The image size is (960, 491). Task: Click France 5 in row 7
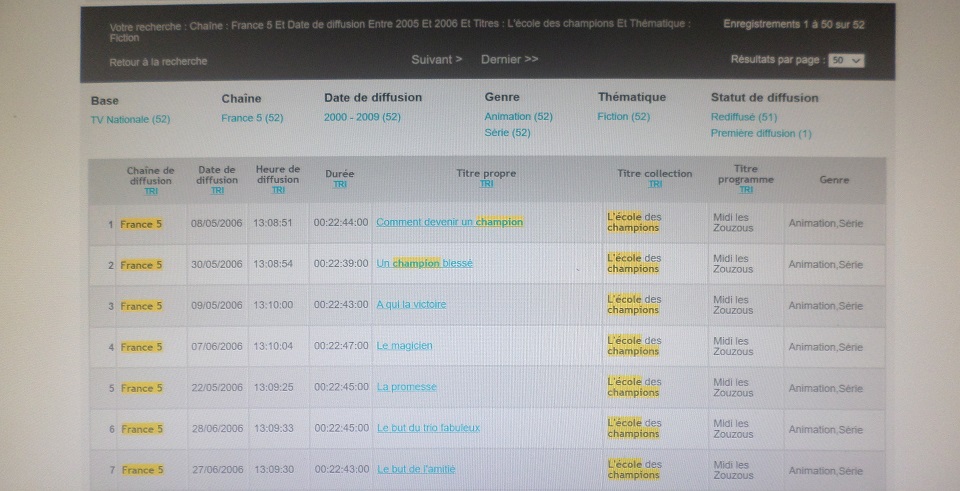[x=142, y=470]
